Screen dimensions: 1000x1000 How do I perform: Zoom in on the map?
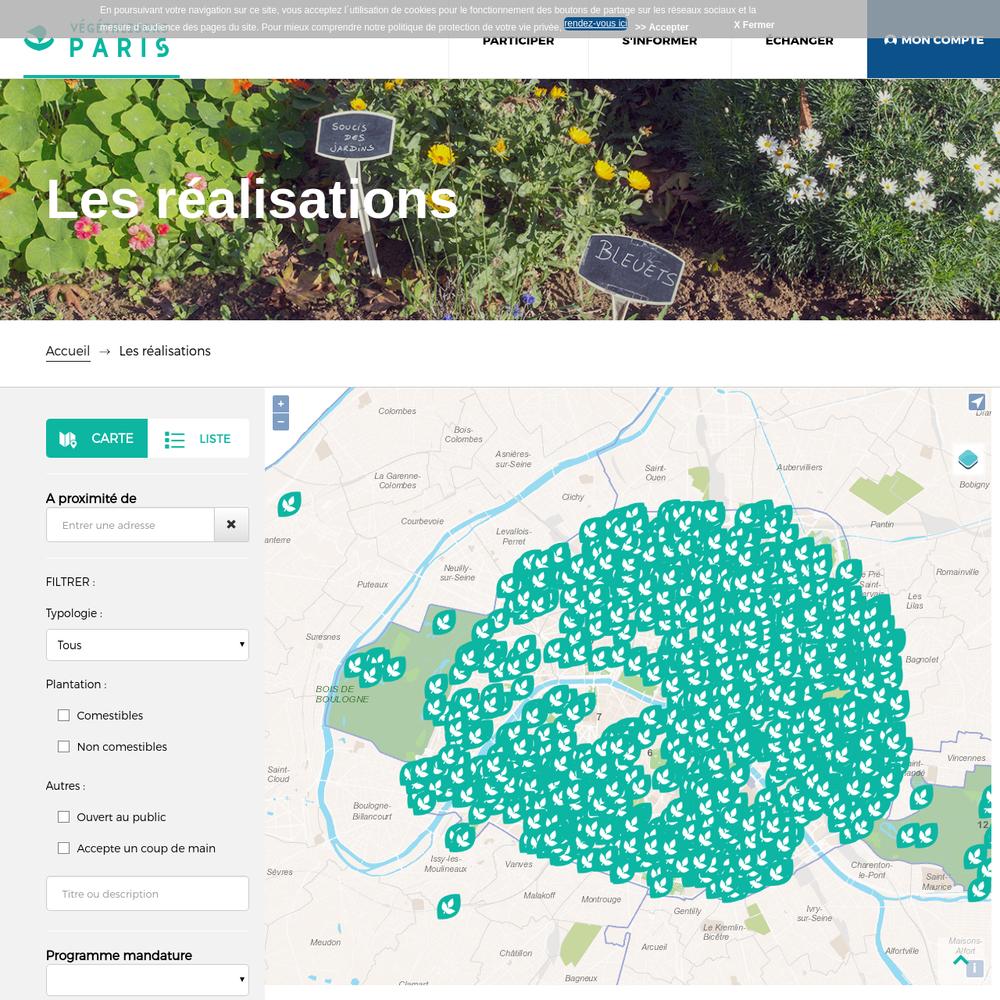click(x=281, y=404)
